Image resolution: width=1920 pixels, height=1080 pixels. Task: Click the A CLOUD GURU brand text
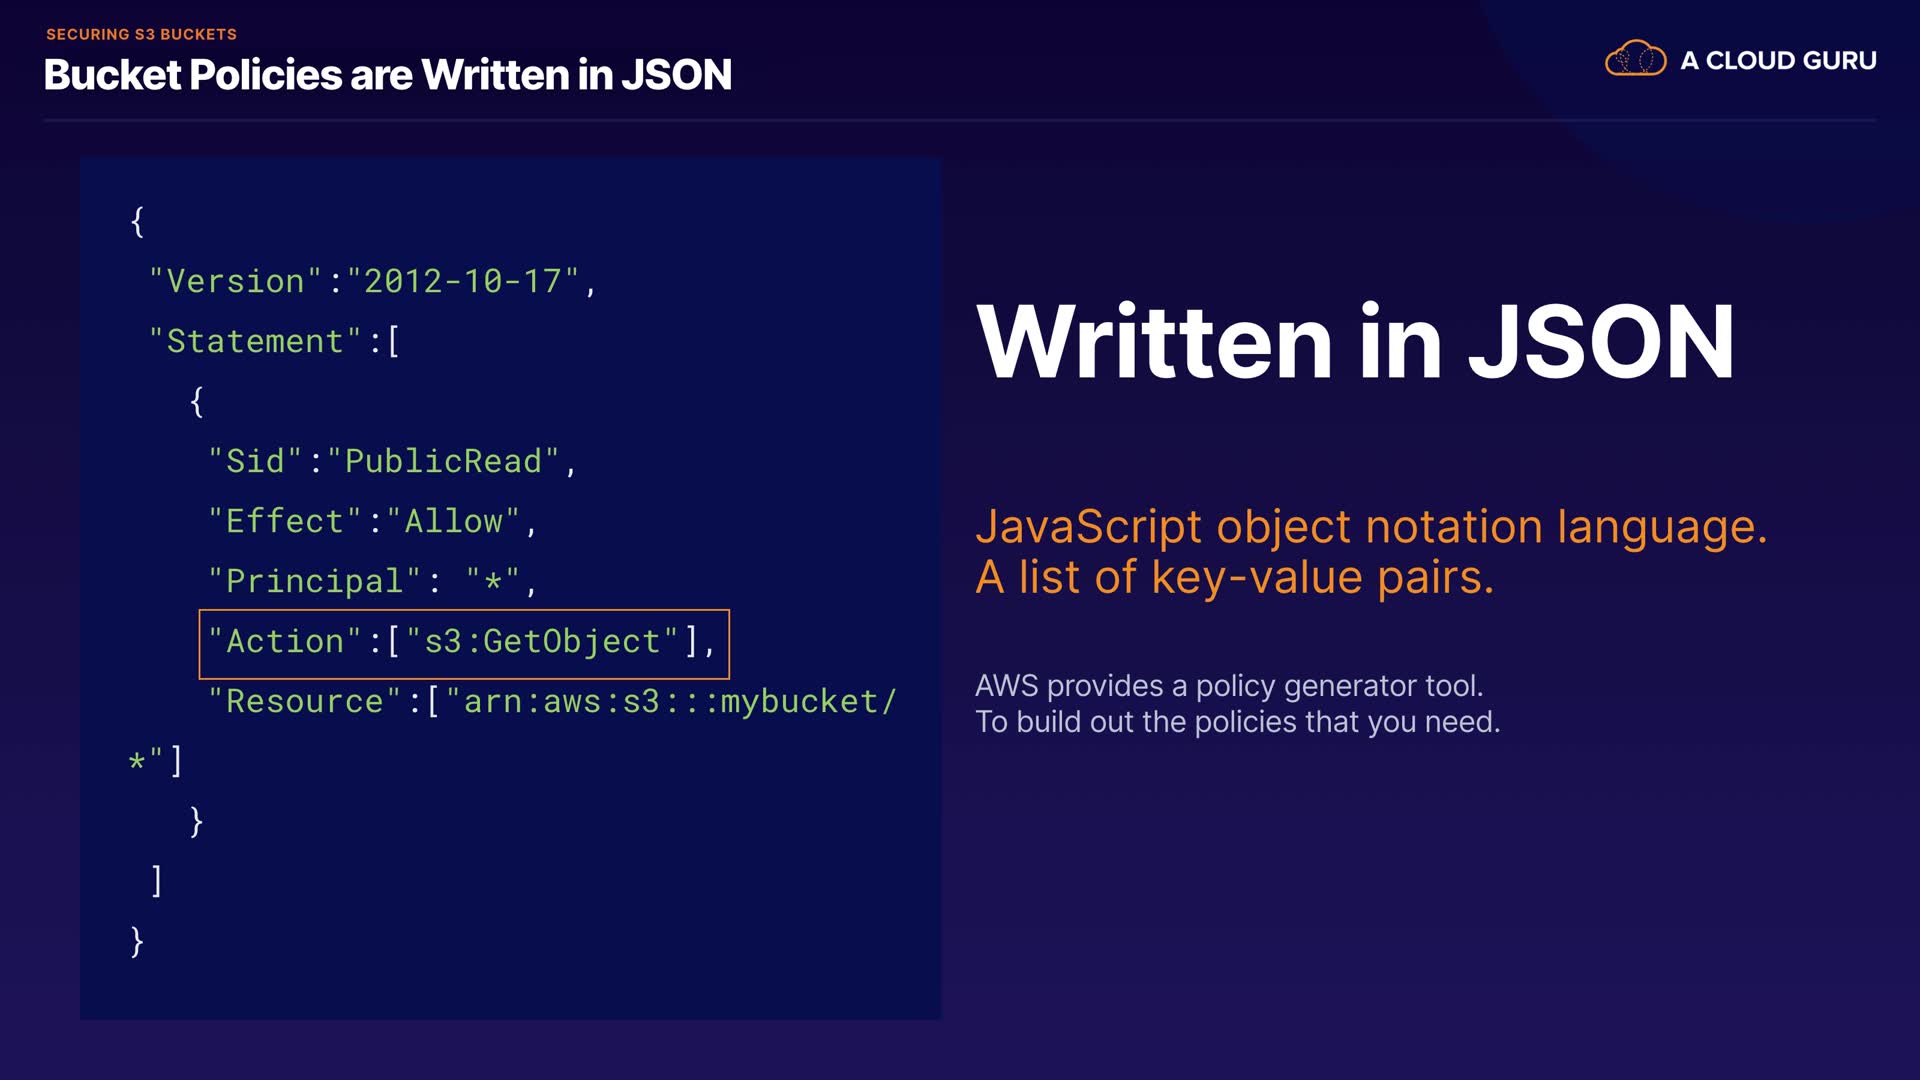coord(1778,61)
